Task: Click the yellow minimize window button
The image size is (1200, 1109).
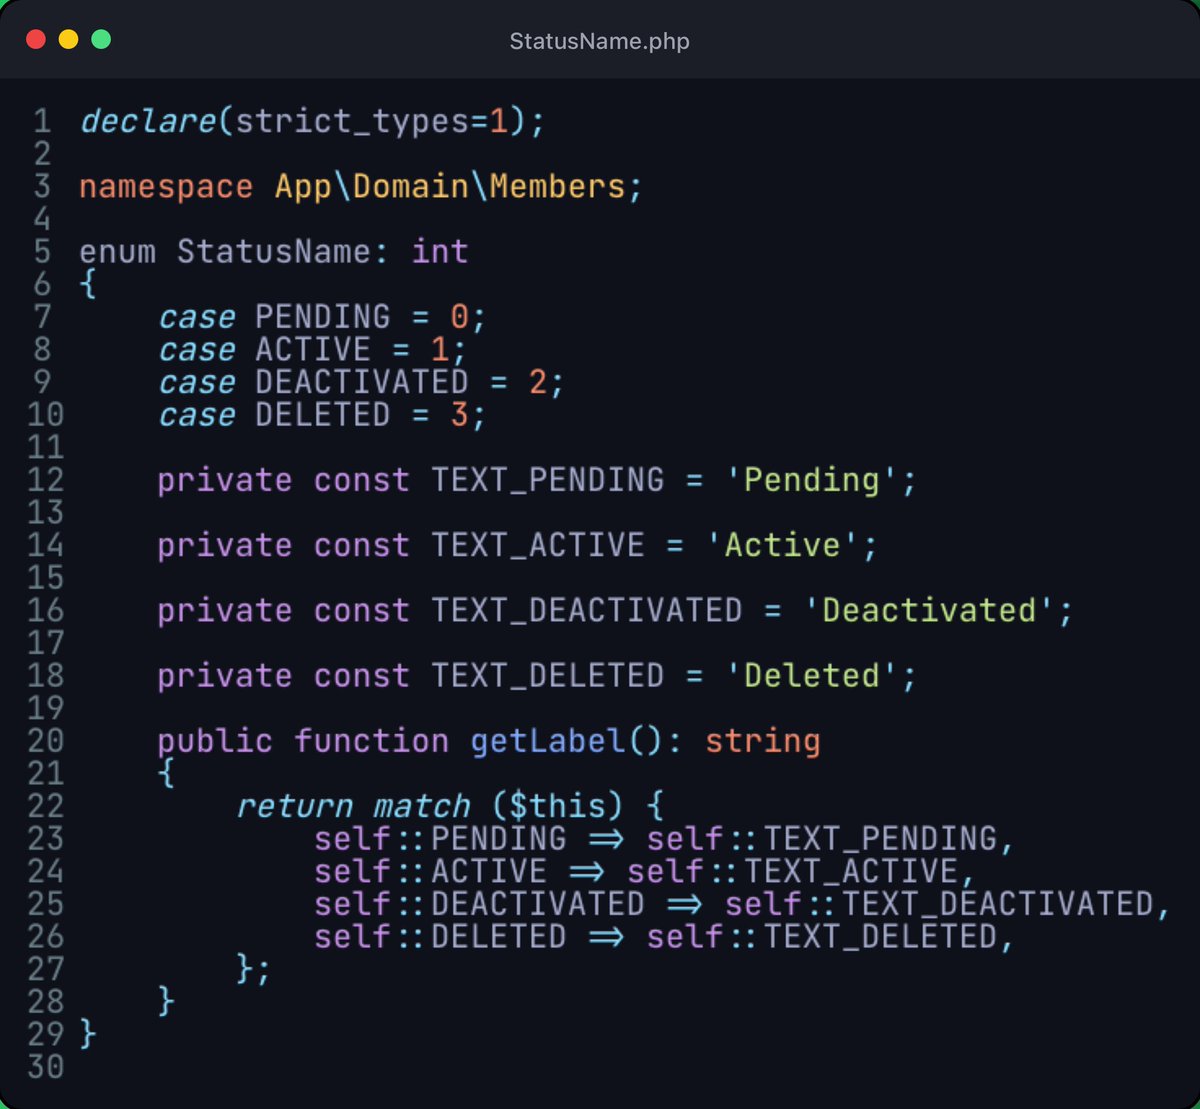Action: (68, 40)
